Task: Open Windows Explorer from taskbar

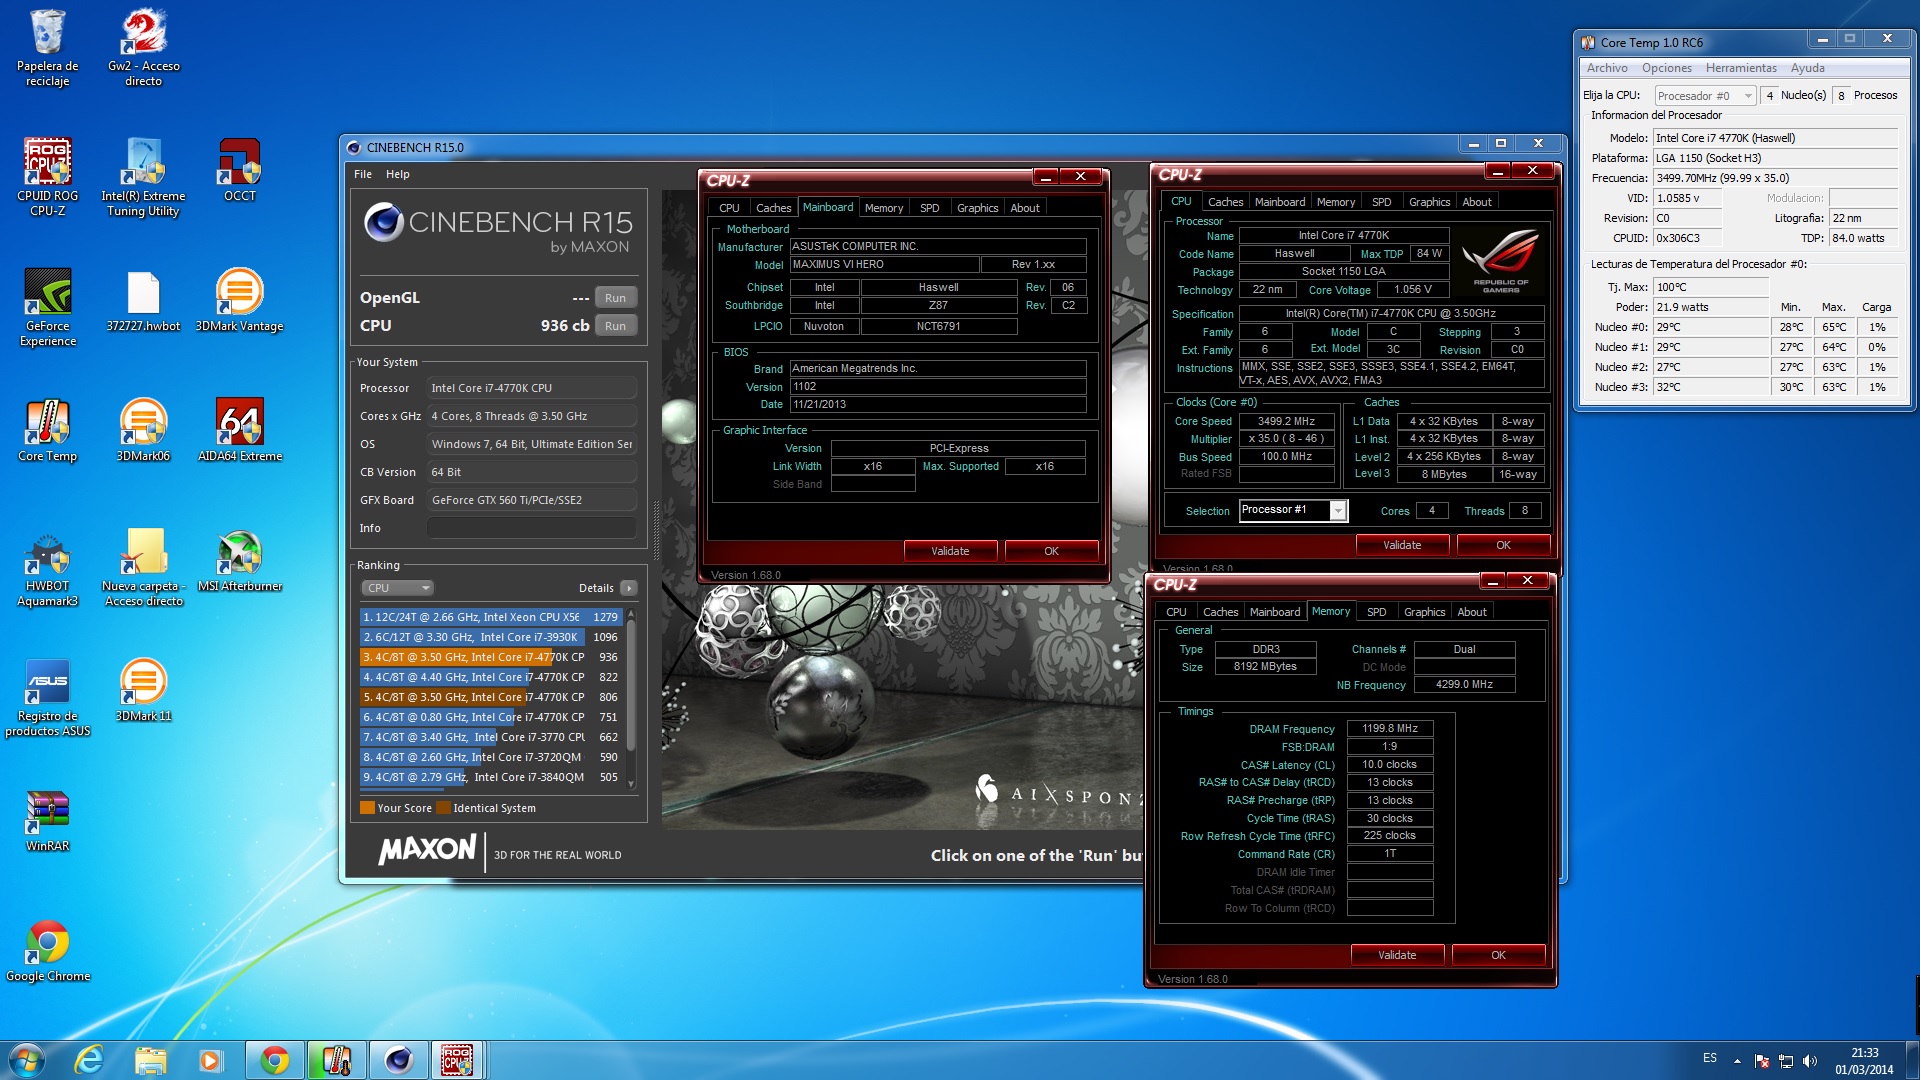Action: (x=150, y=1060)
